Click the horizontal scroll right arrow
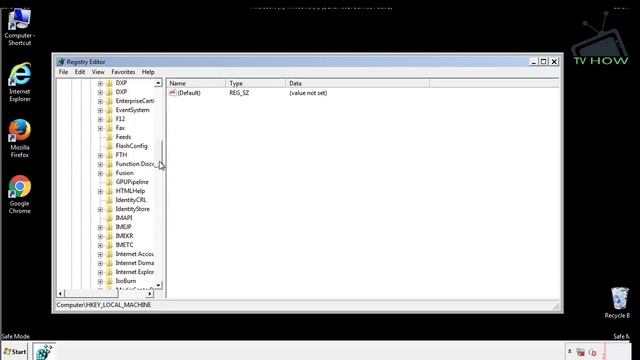This screenshot has width=640, height=360. [150, 293]
